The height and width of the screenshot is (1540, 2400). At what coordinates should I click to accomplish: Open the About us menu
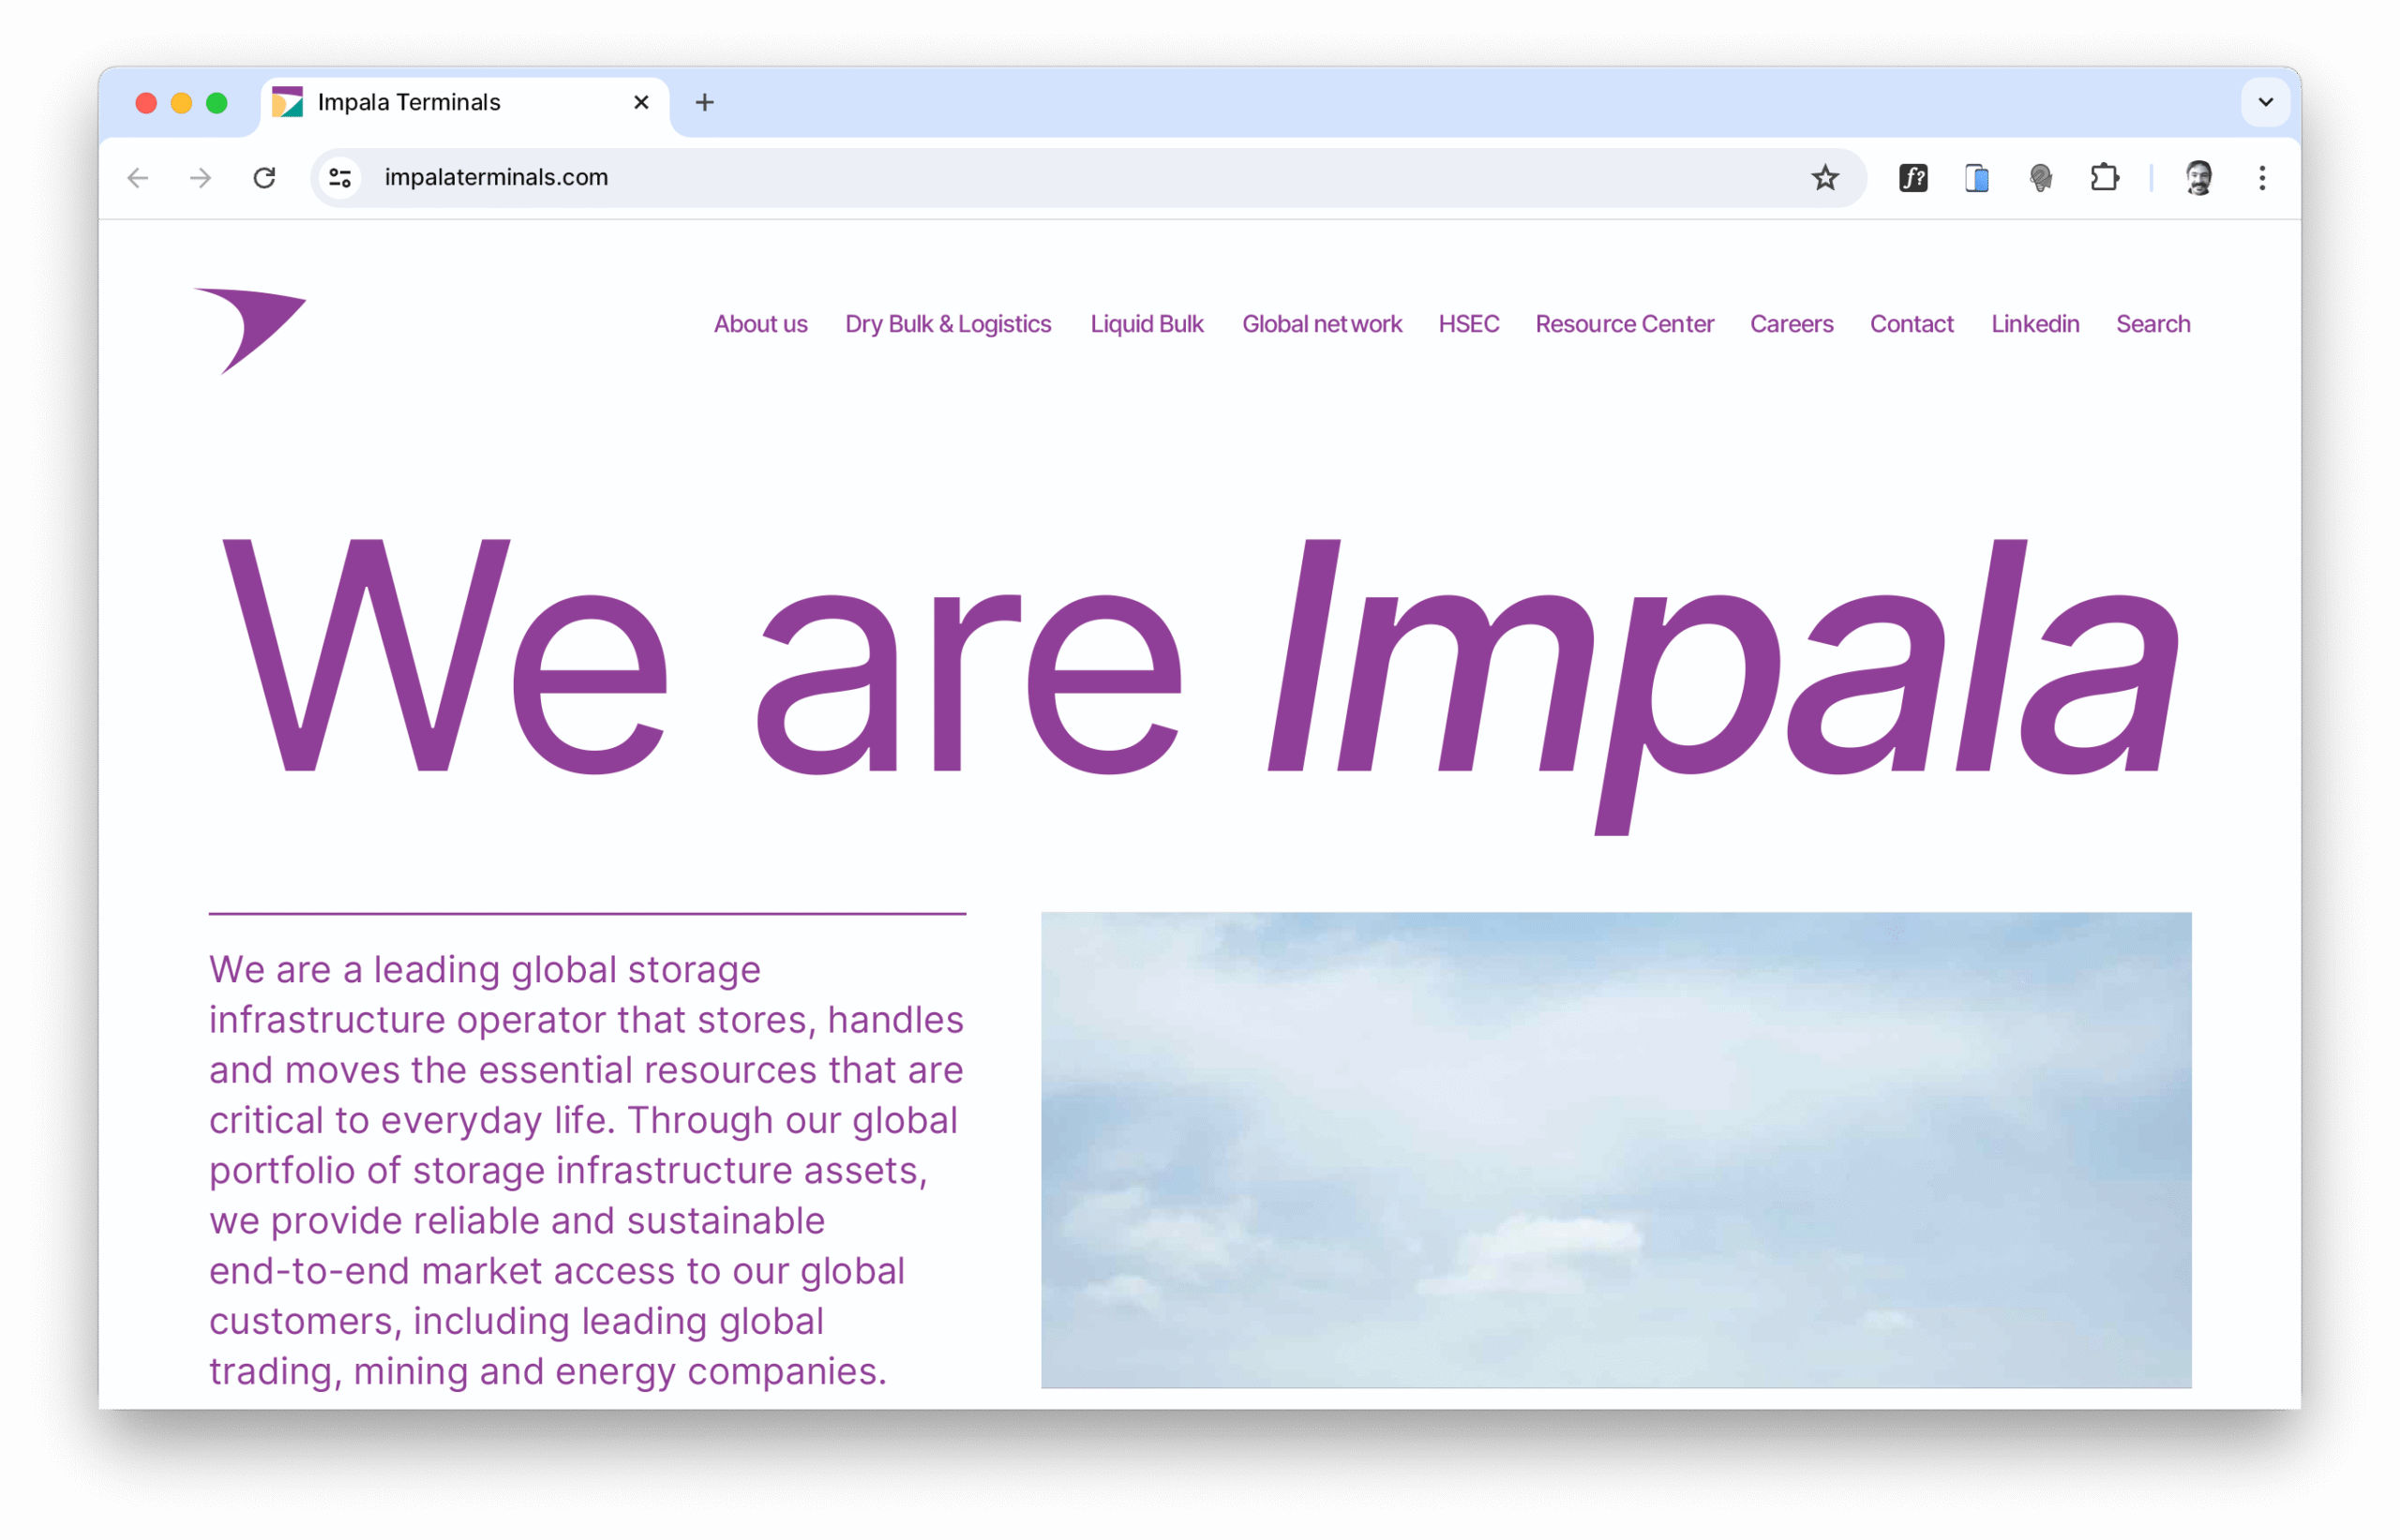click(x=760, y=324)
